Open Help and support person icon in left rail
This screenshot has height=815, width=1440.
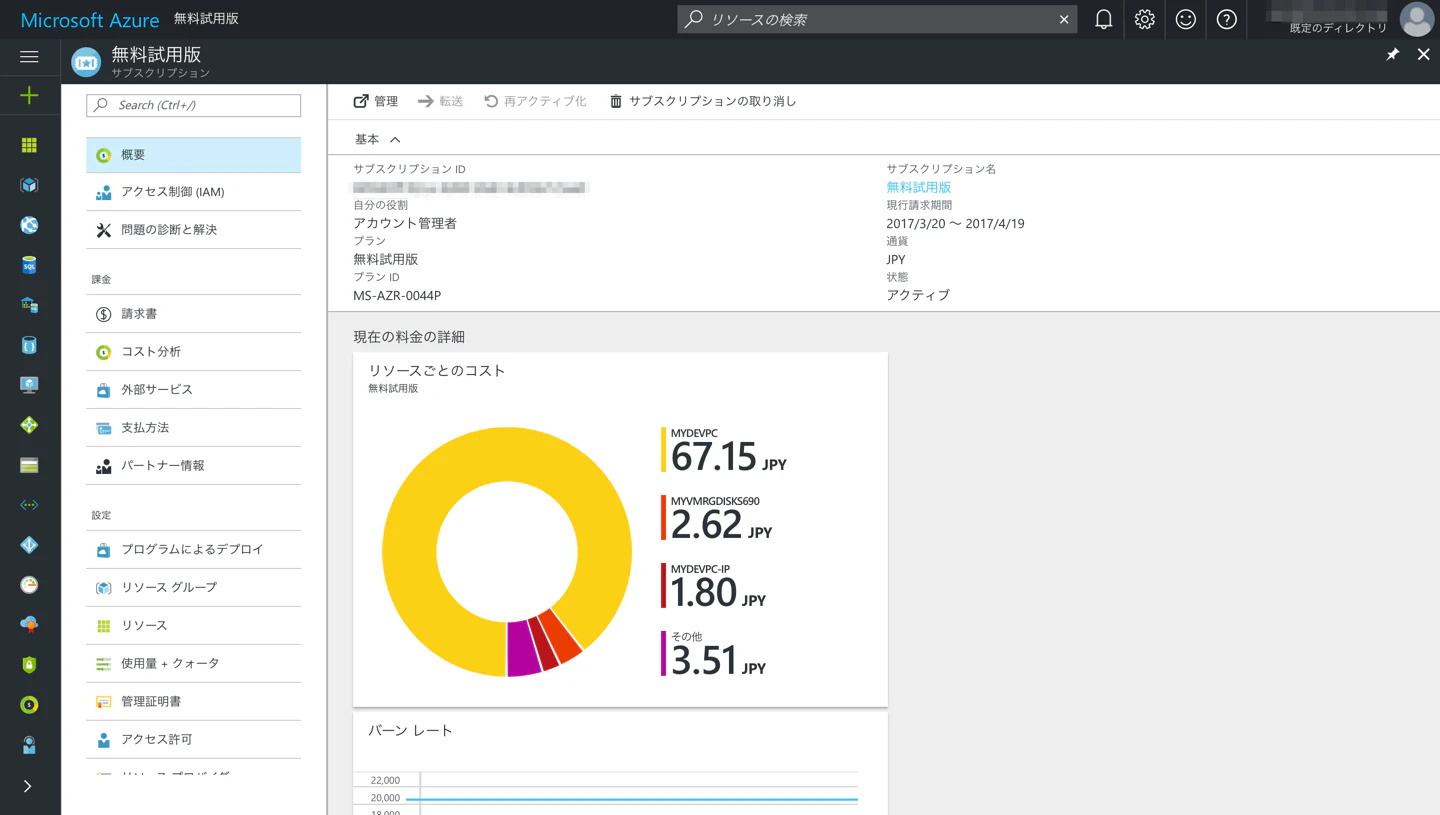click(x=29, y=745)
